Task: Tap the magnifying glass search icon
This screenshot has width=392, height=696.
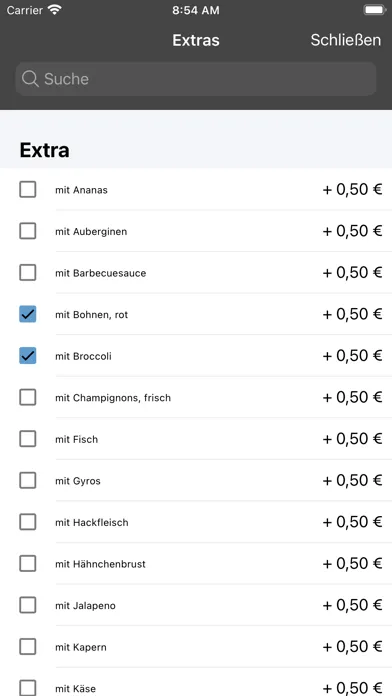Action: coord(30,79)
